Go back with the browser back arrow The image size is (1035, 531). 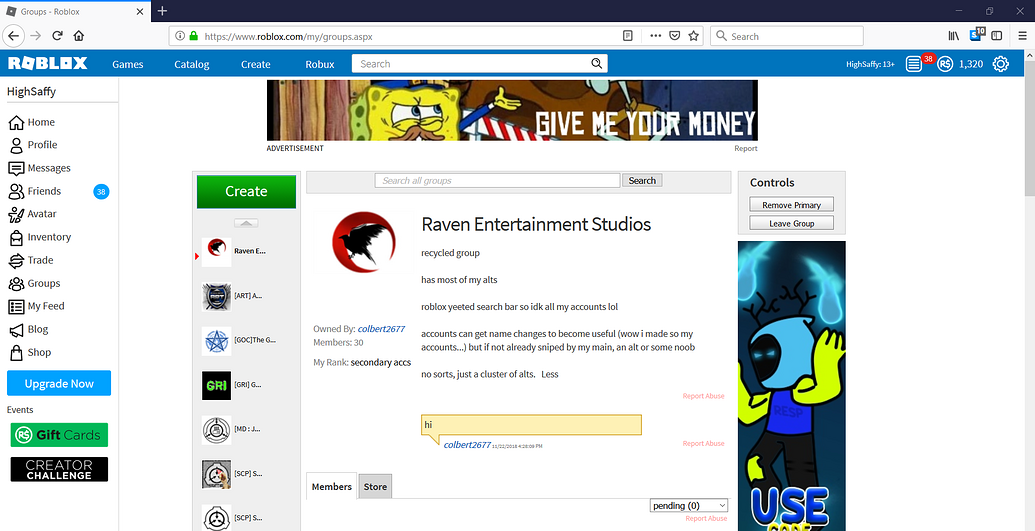[x=15, y=36]
